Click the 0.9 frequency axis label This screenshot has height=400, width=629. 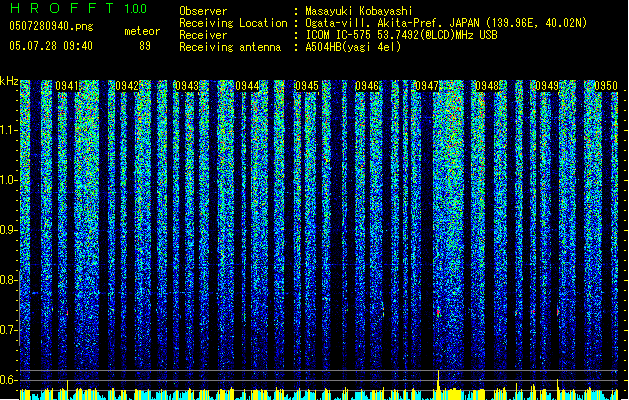pos(8,230)
